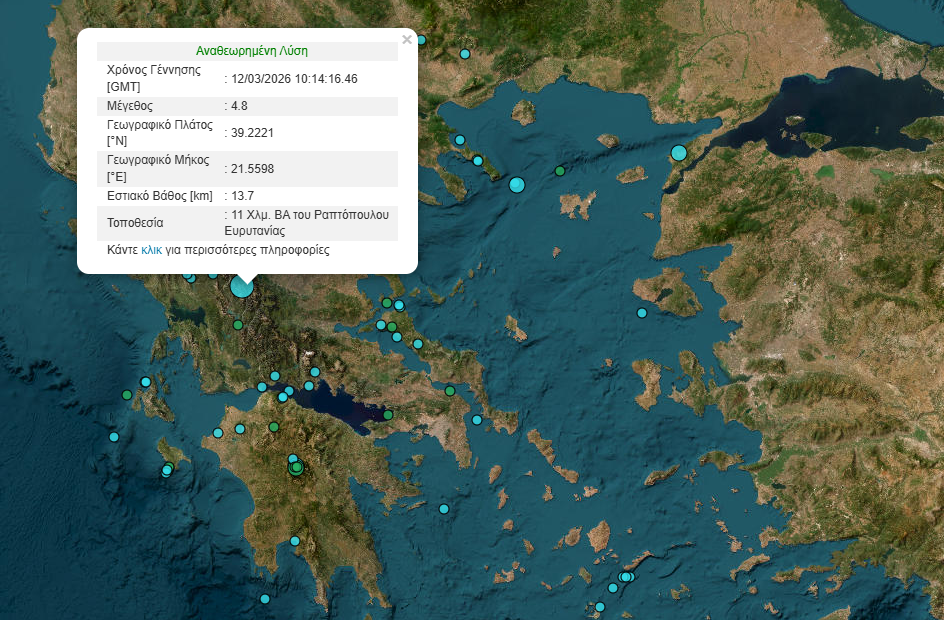944x620 pixels.
Task: Click the large cyan marker at the popup's pointer tip
Action: coord(242,287)
